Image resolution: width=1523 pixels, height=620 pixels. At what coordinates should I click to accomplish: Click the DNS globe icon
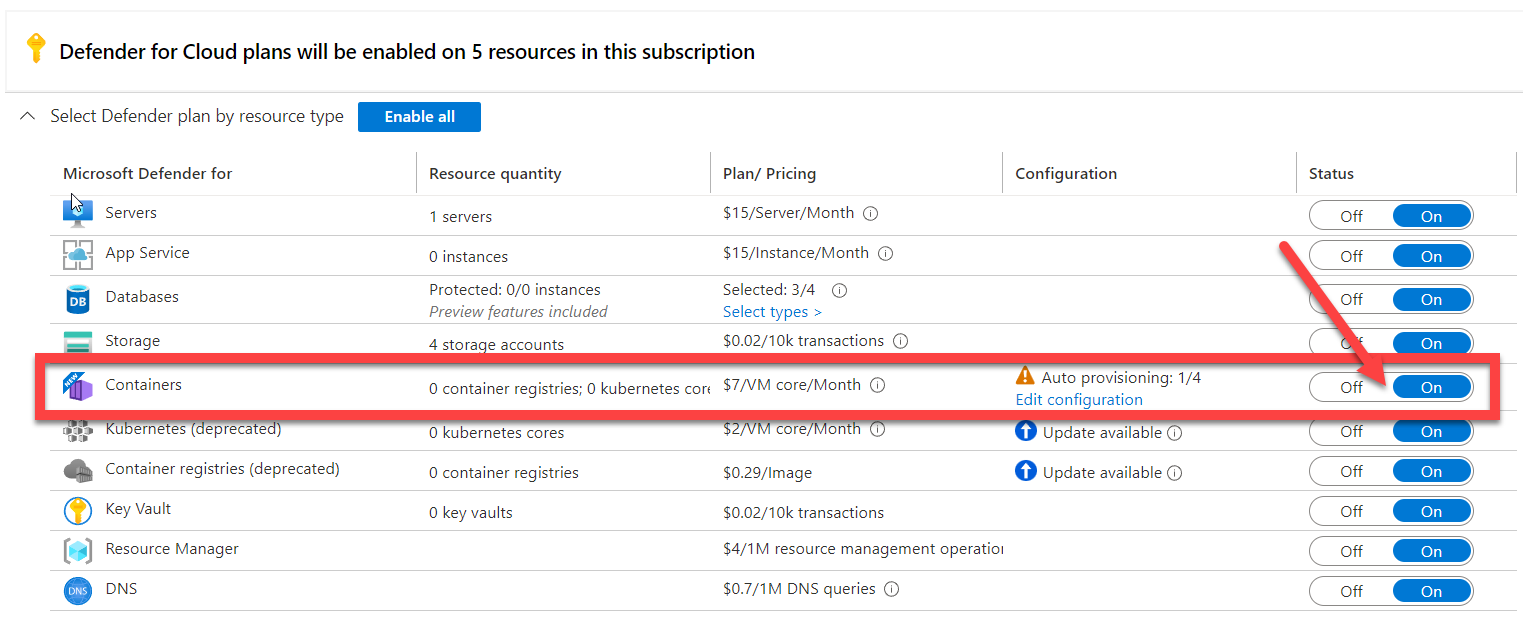[x=77, y=591]
